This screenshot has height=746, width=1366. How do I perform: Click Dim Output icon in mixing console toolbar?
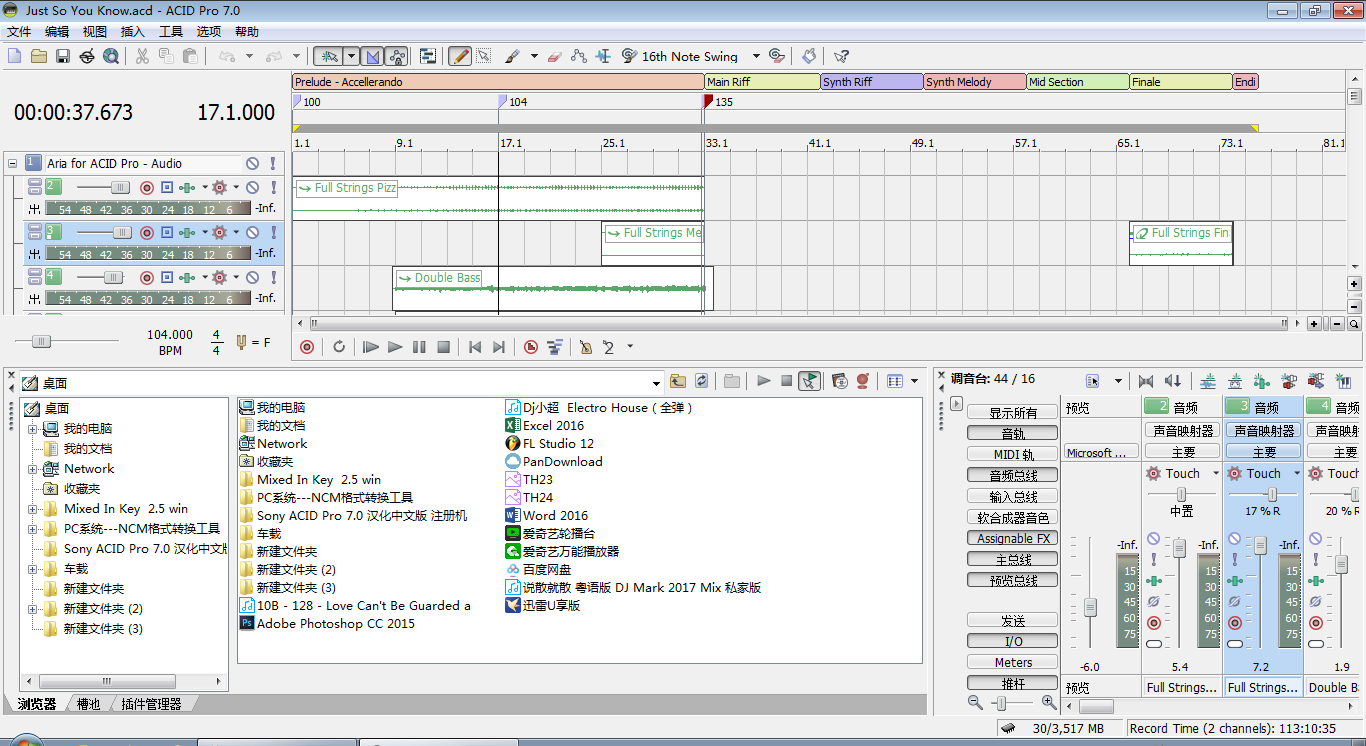point(1173,380)
